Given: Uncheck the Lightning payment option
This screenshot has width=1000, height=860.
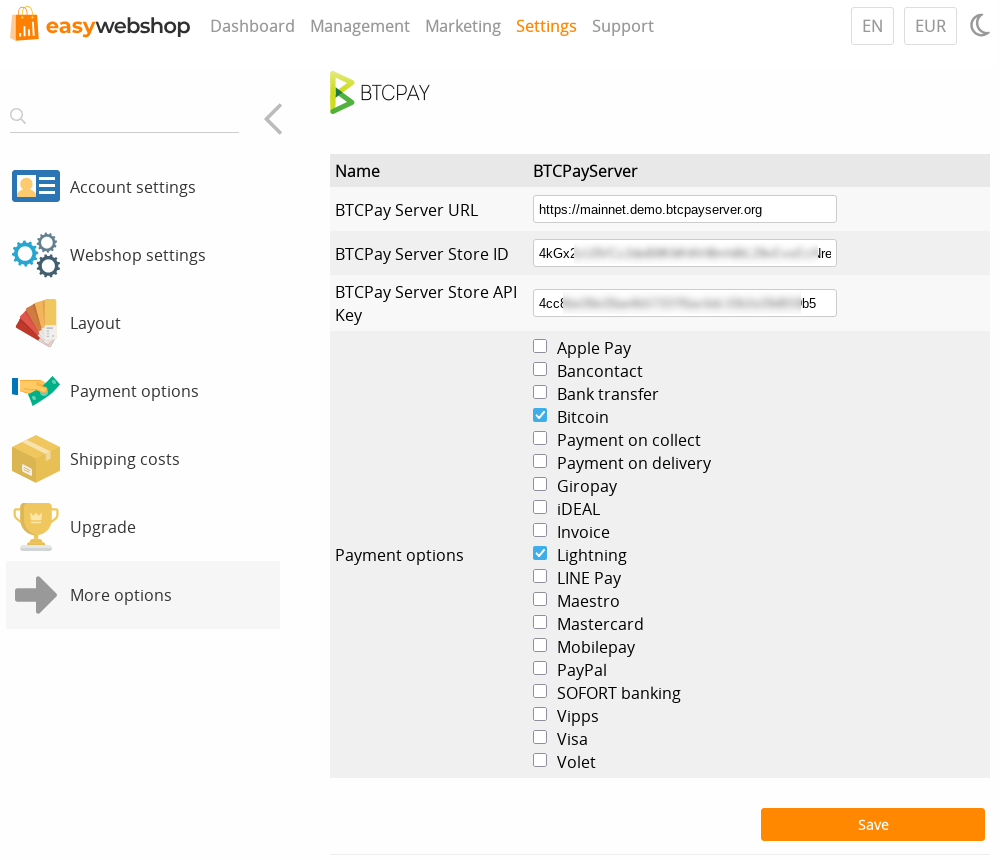Looking at the screenshot, I should coord(540,552).
